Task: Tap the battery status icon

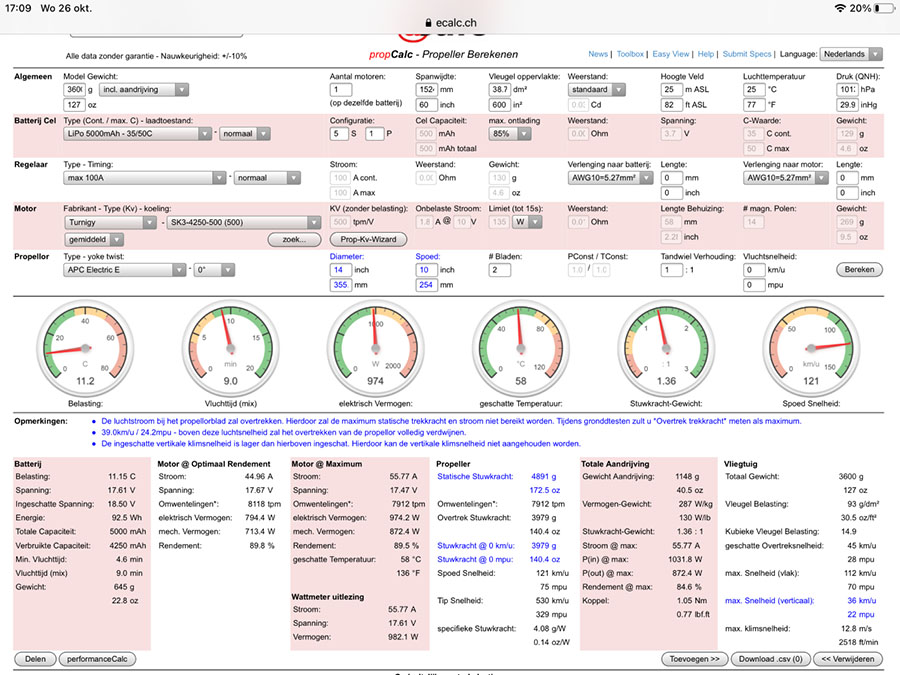Action: pyautogui.click(x=884, y=8)
